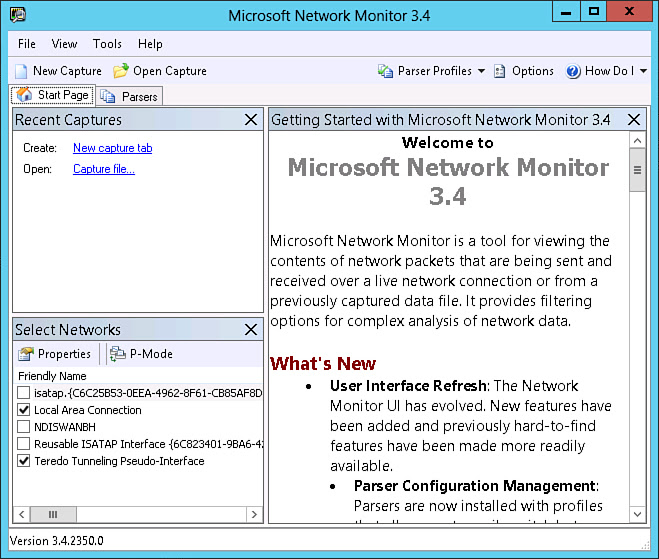Click the New Capture toolbar button

[x=58, y=71]
